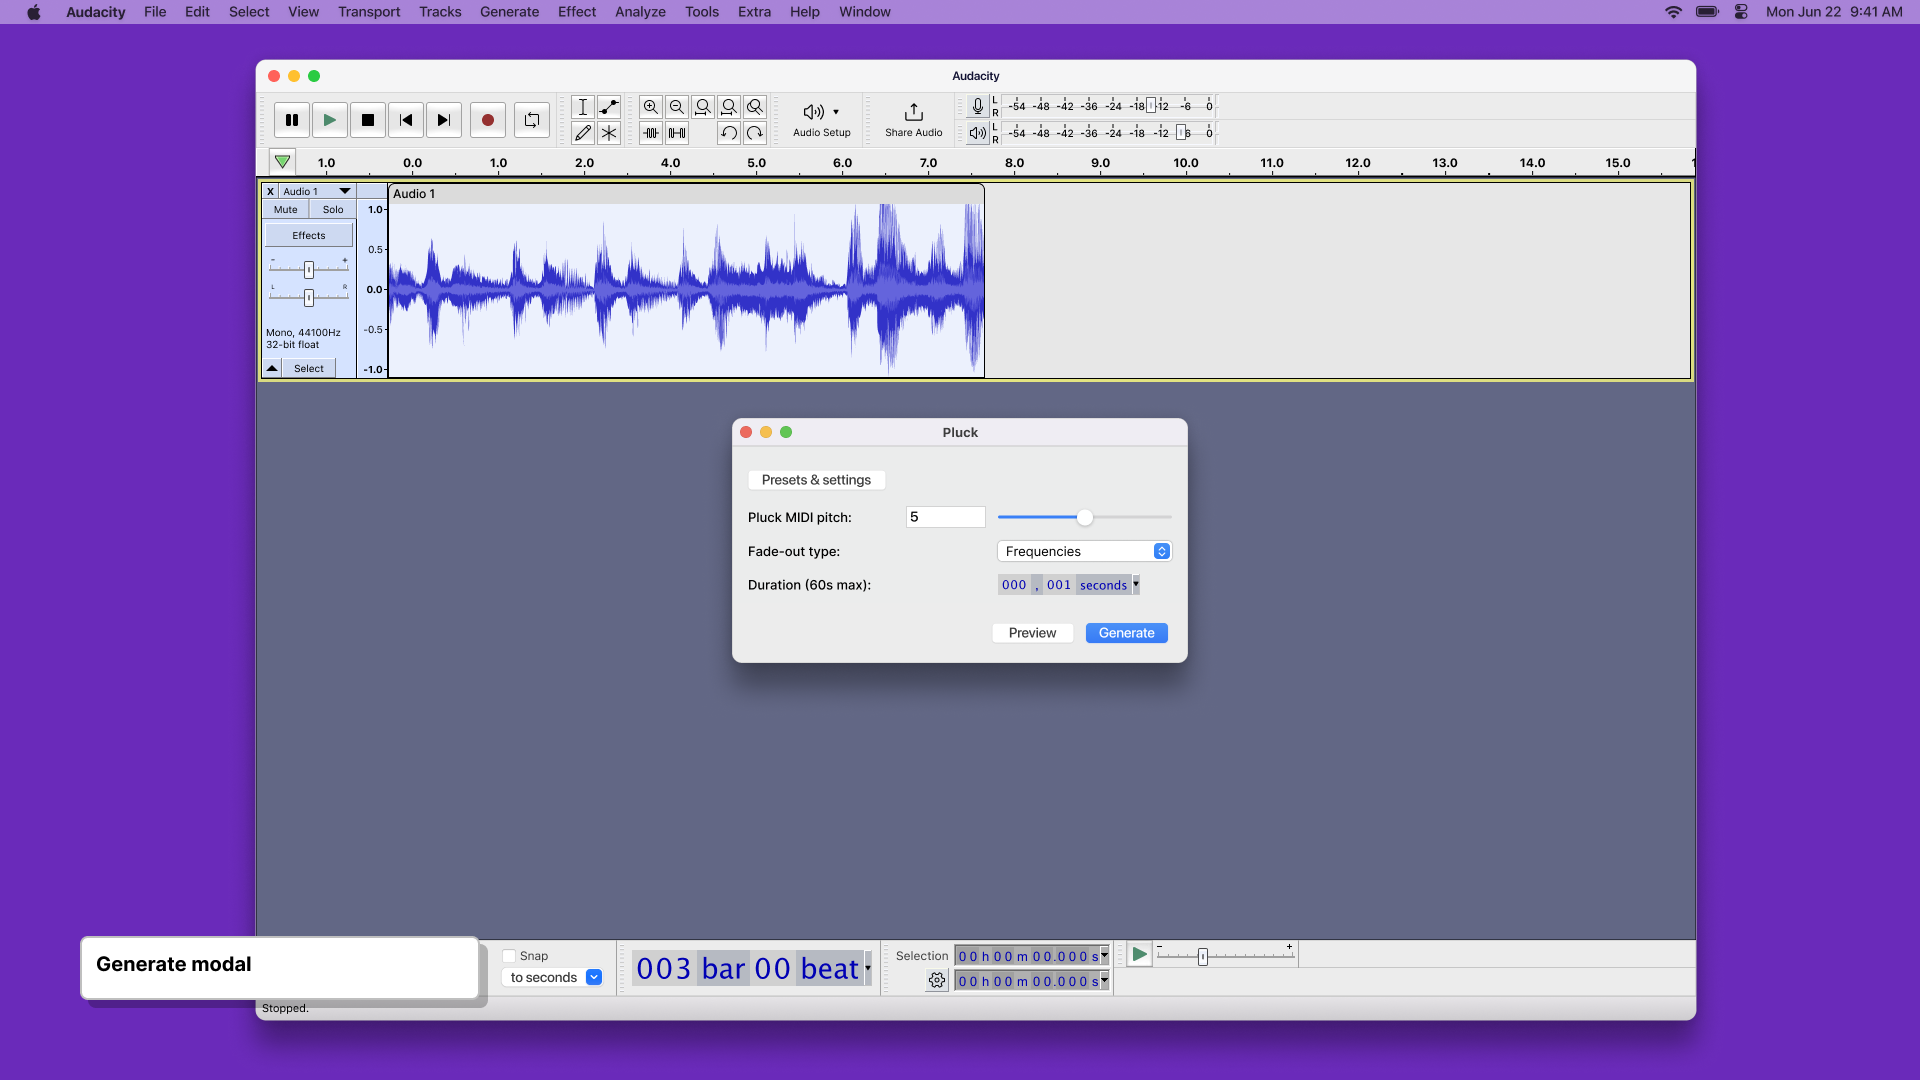Select the Draw tool
Image resolution: width=1920 pixels, height=1080 pixels.
[x=583, y=132]
